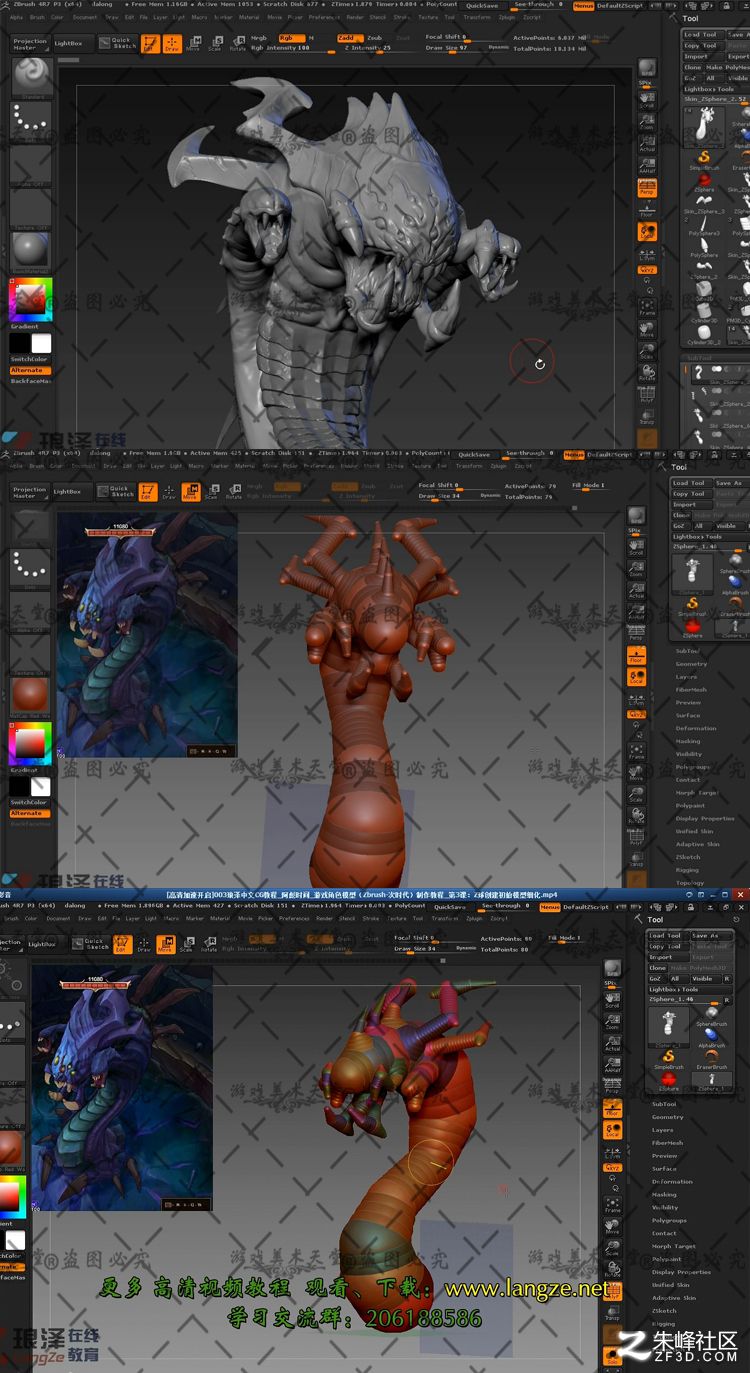Open the Zplugin menu in the top window
Viewport: 750px width, 1373px height.
tap(507, 17)
